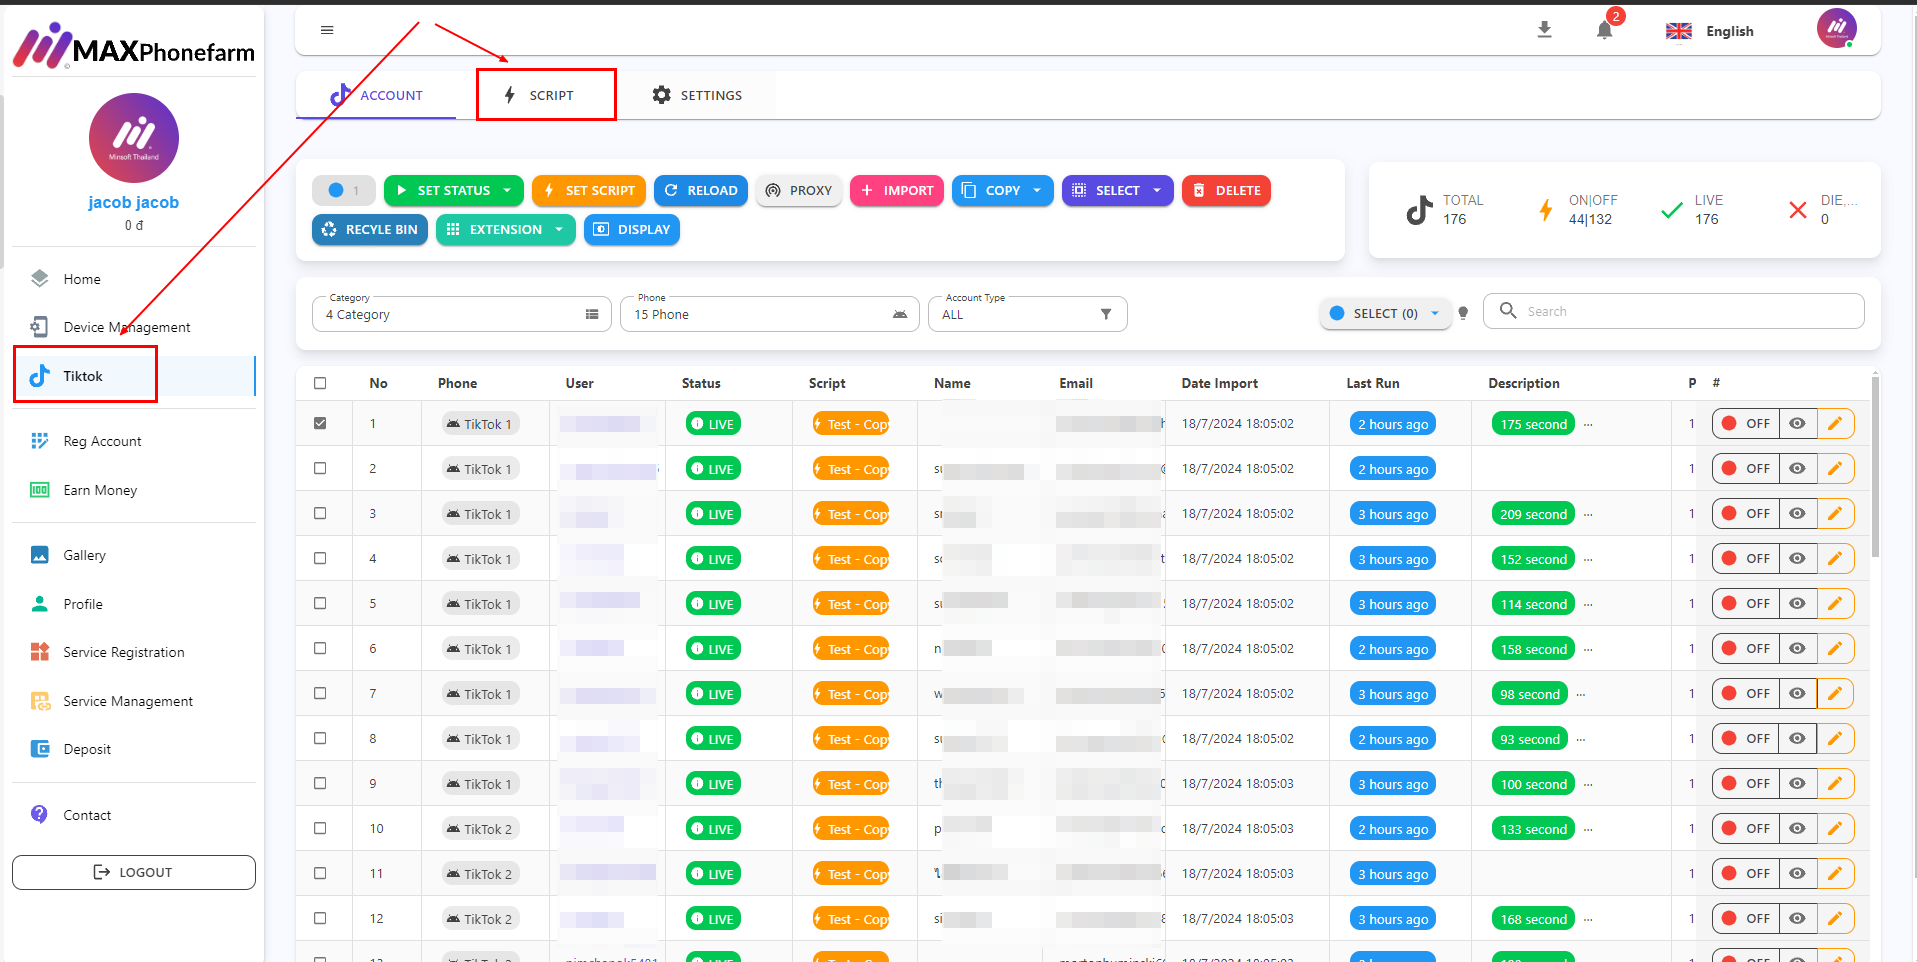Show row 8 with eye icon
Viewport: 1917px width, 962px height.
(x=1797, y=738)
